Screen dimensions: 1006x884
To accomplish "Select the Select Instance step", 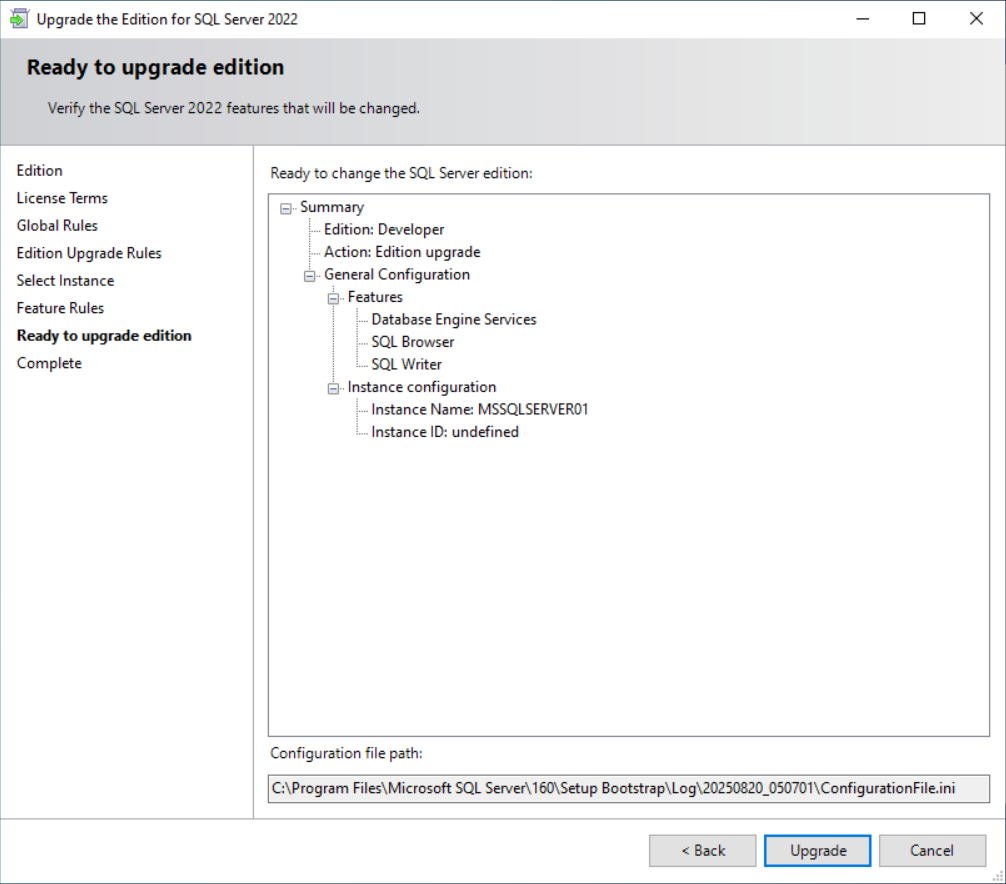I will point(65,281).
